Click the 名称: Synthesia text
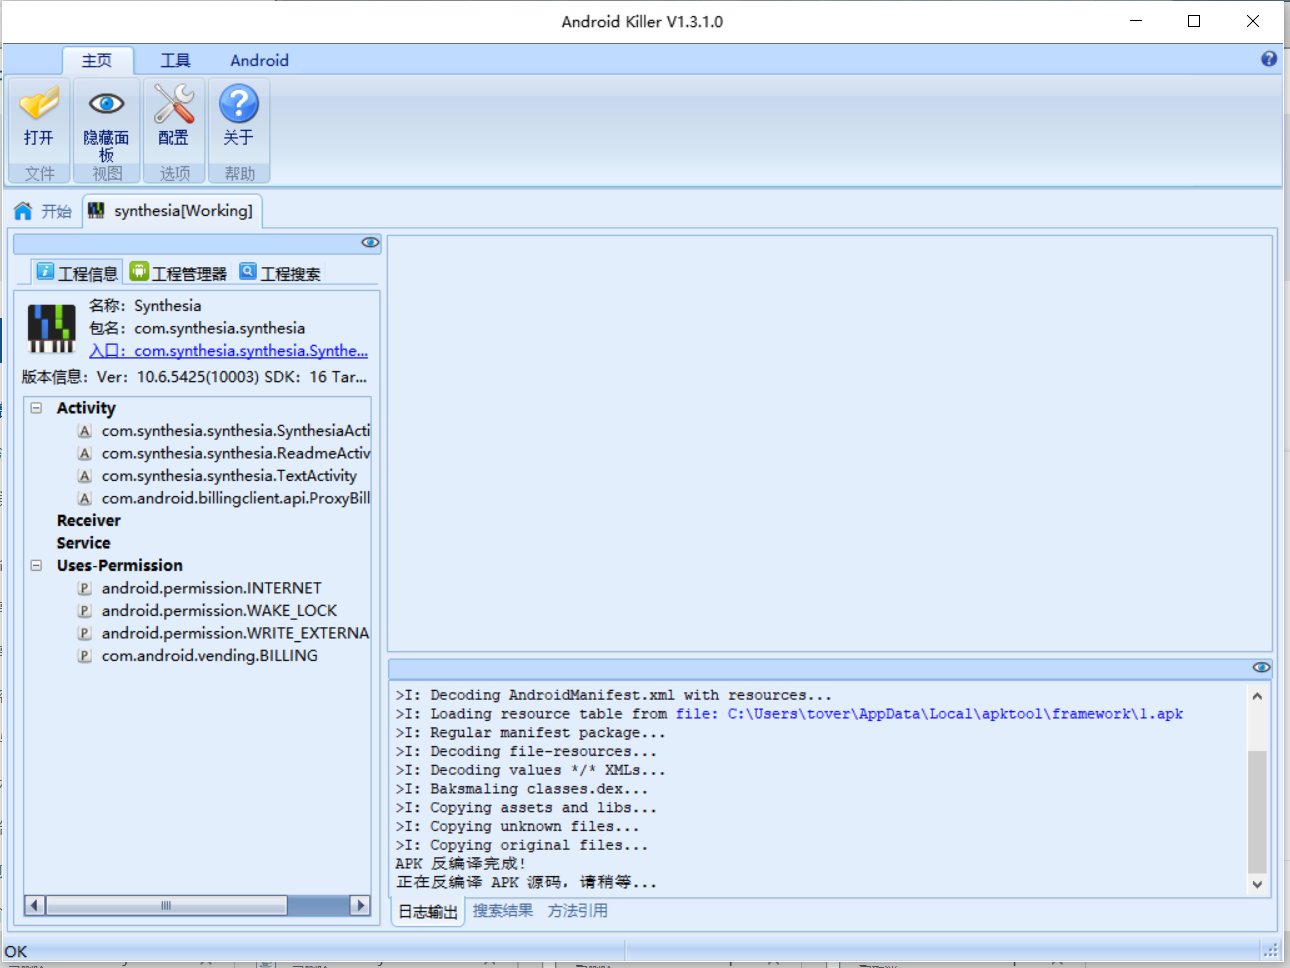 (x=145, y=306)
